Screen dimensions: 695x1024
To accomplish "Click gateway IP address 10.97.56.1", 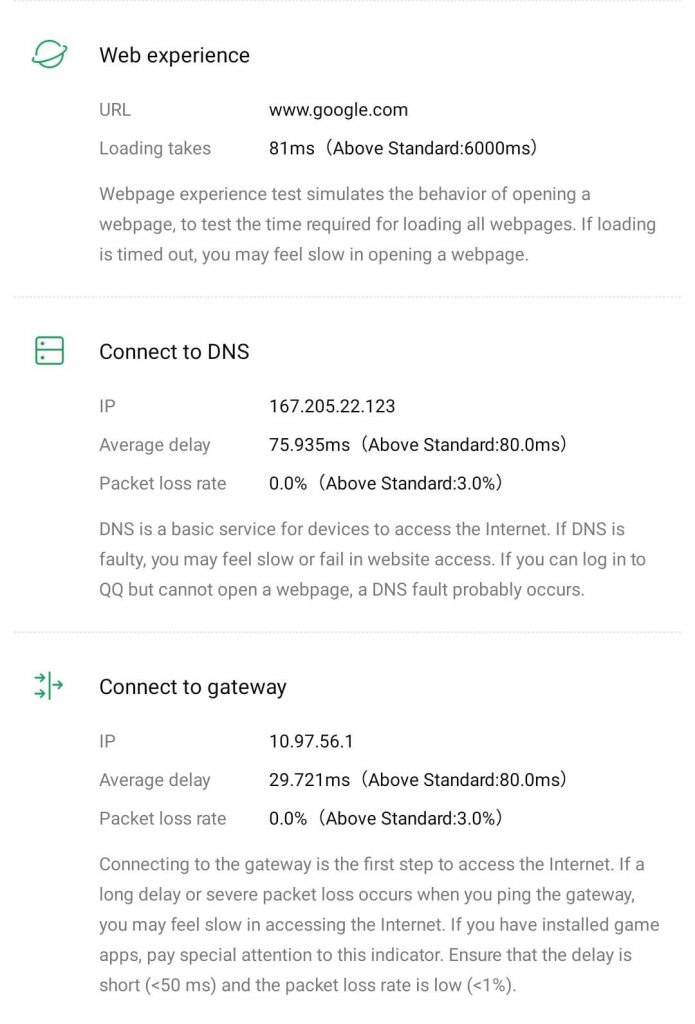I will [x=311, y=741].
